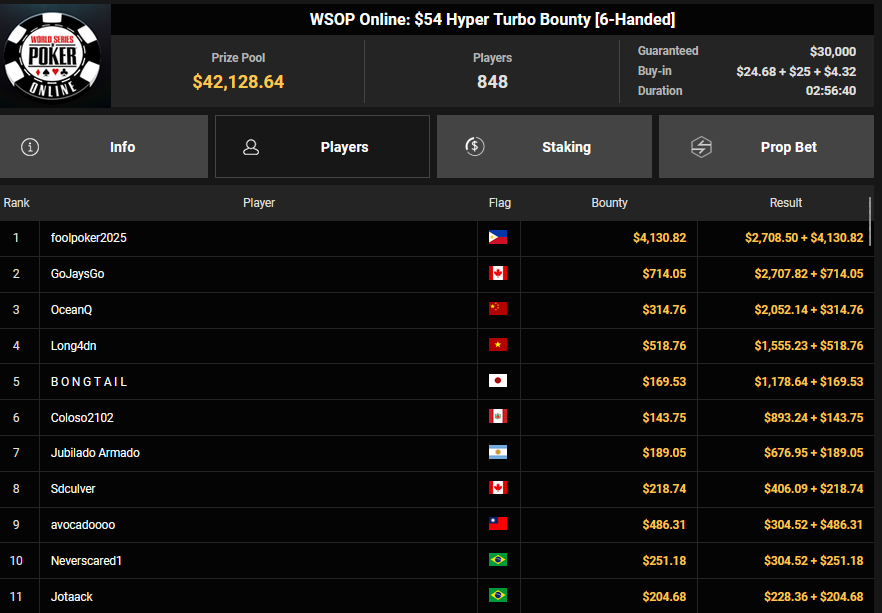Image resolution: width=882 pixels, height=613 pixels.
Task: Click the Argentina flag for Jubilado Armado
Action: (x=498, y=453)
